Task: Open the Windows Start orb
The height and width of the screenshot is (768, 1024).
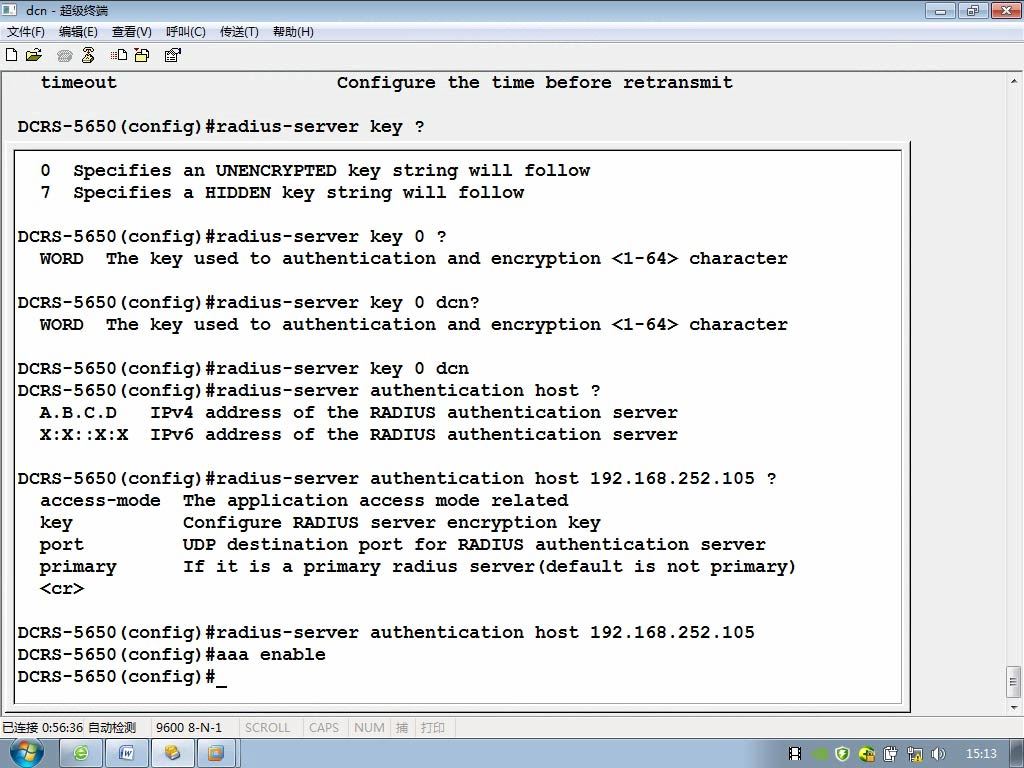Action: [25, 753]
